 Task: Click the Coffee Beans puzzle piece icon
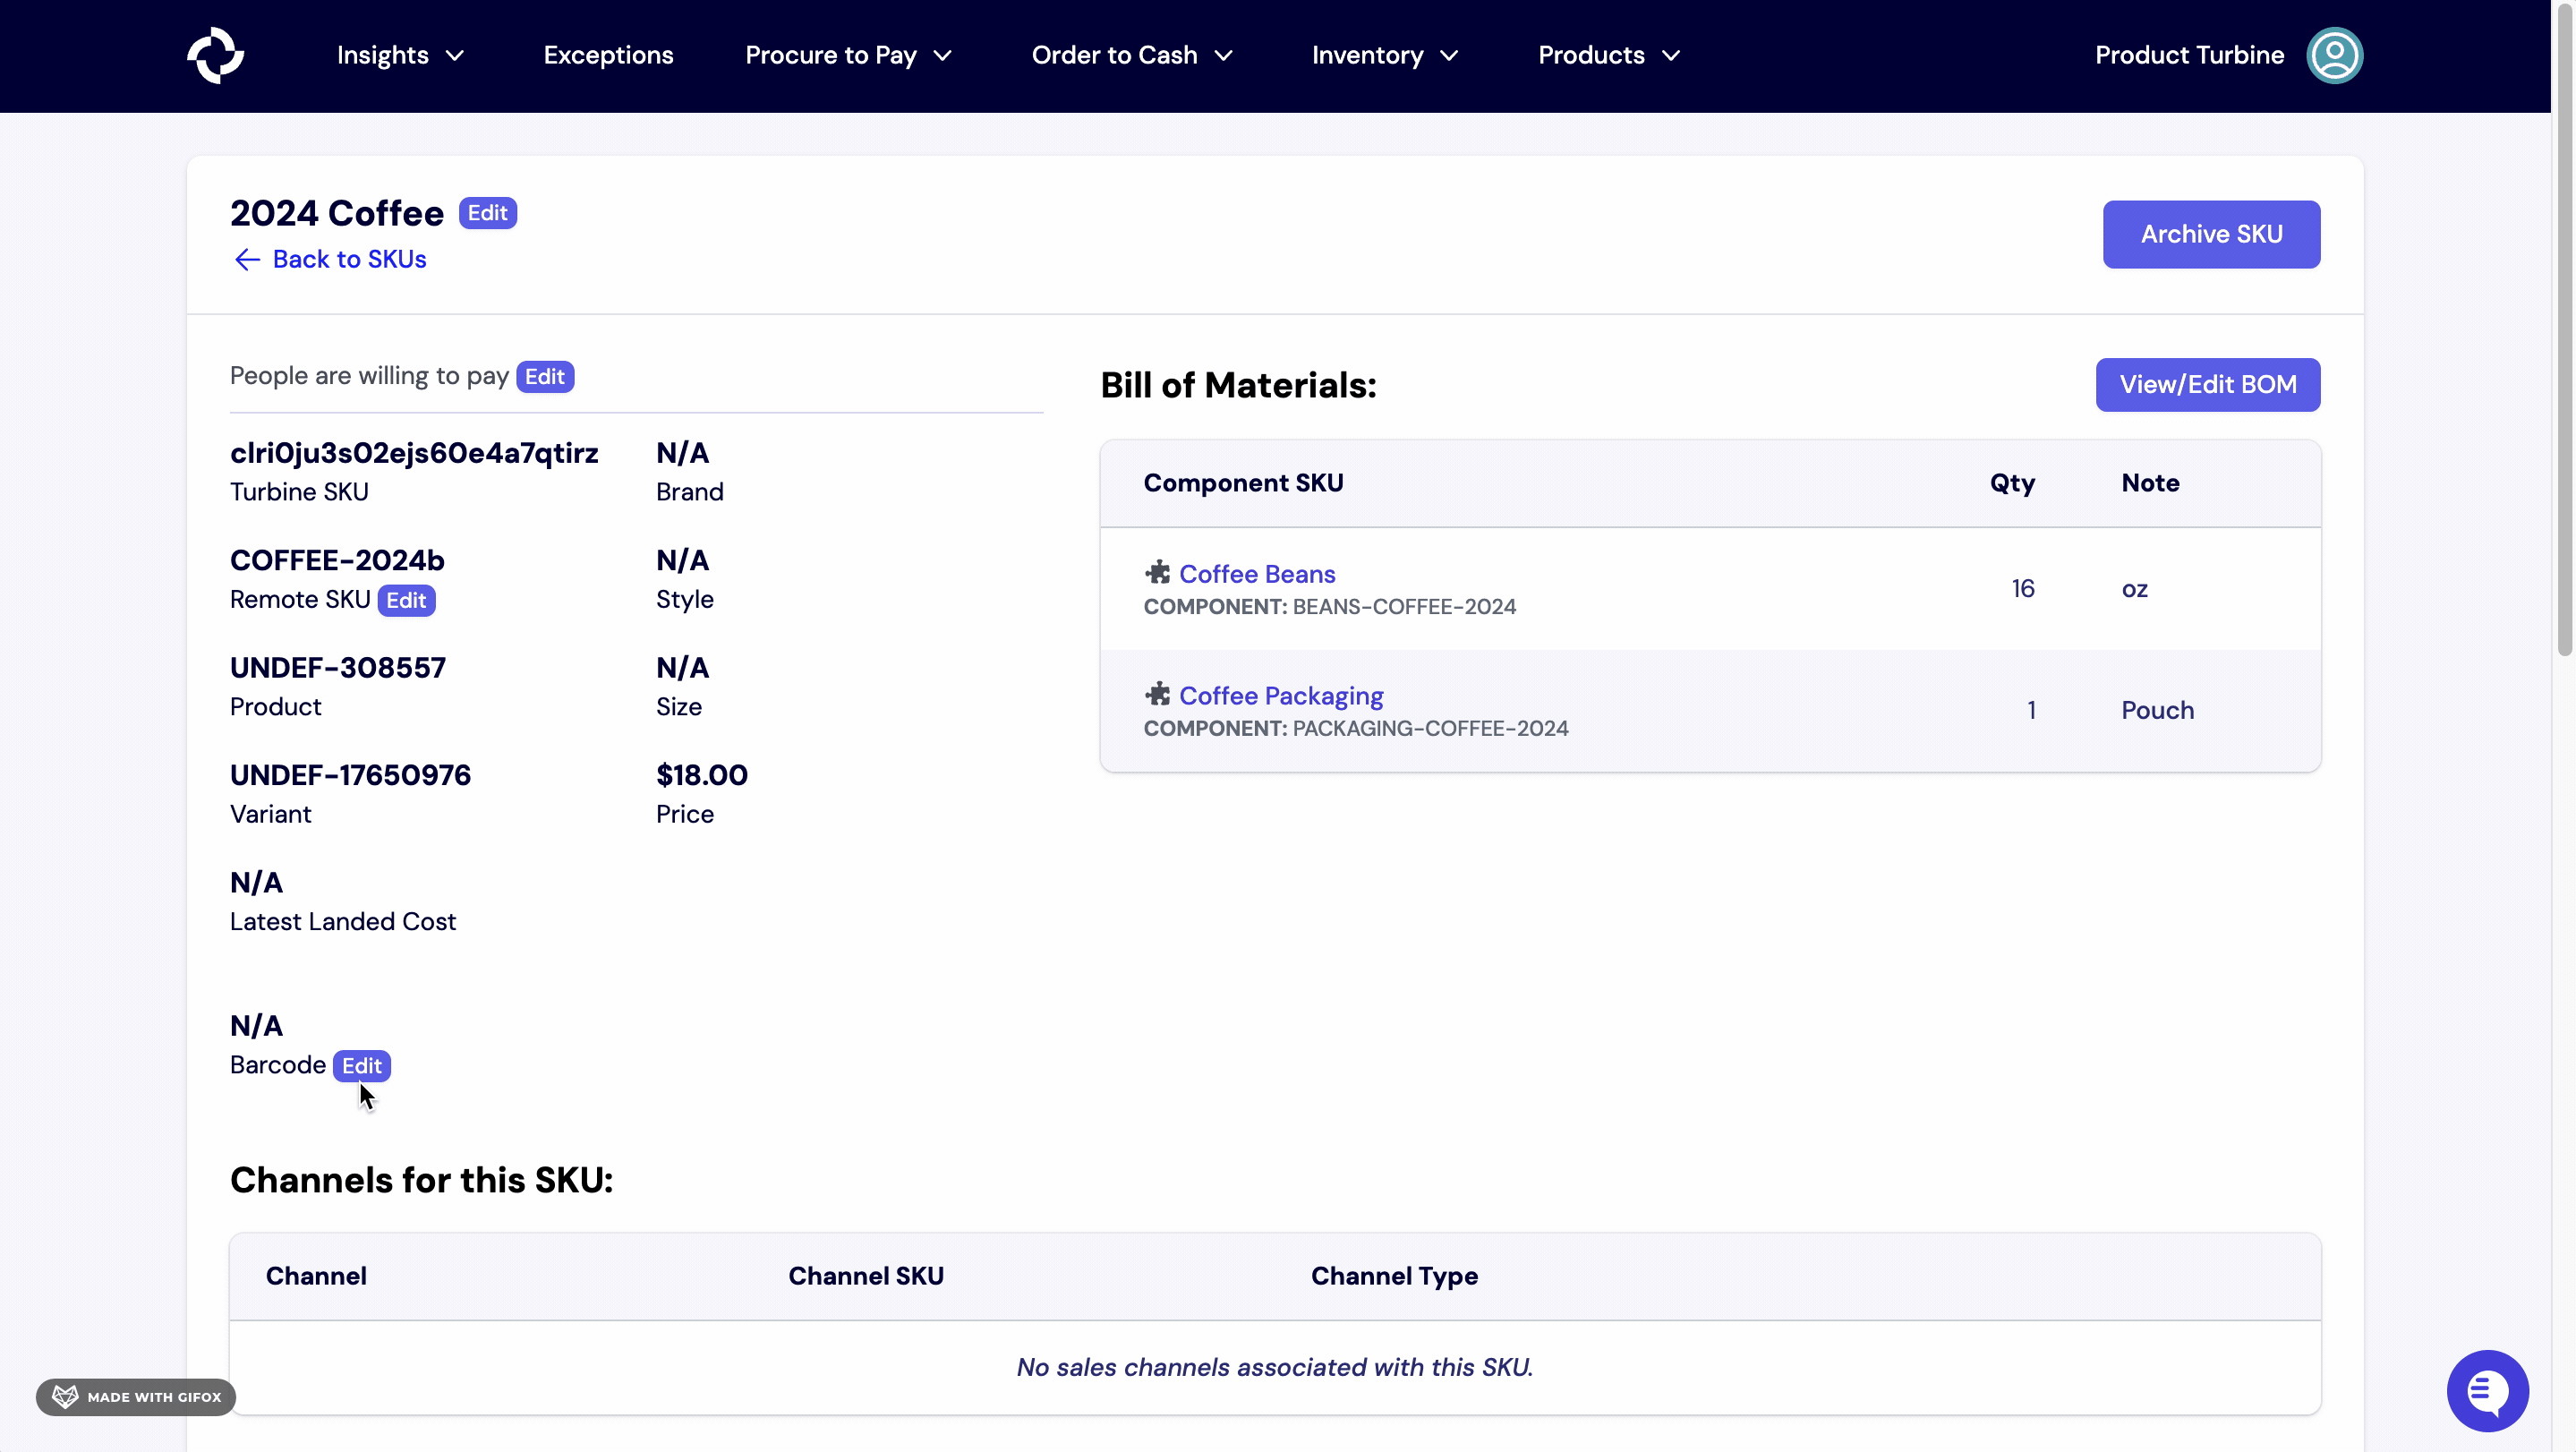[x=1157, y=573]
